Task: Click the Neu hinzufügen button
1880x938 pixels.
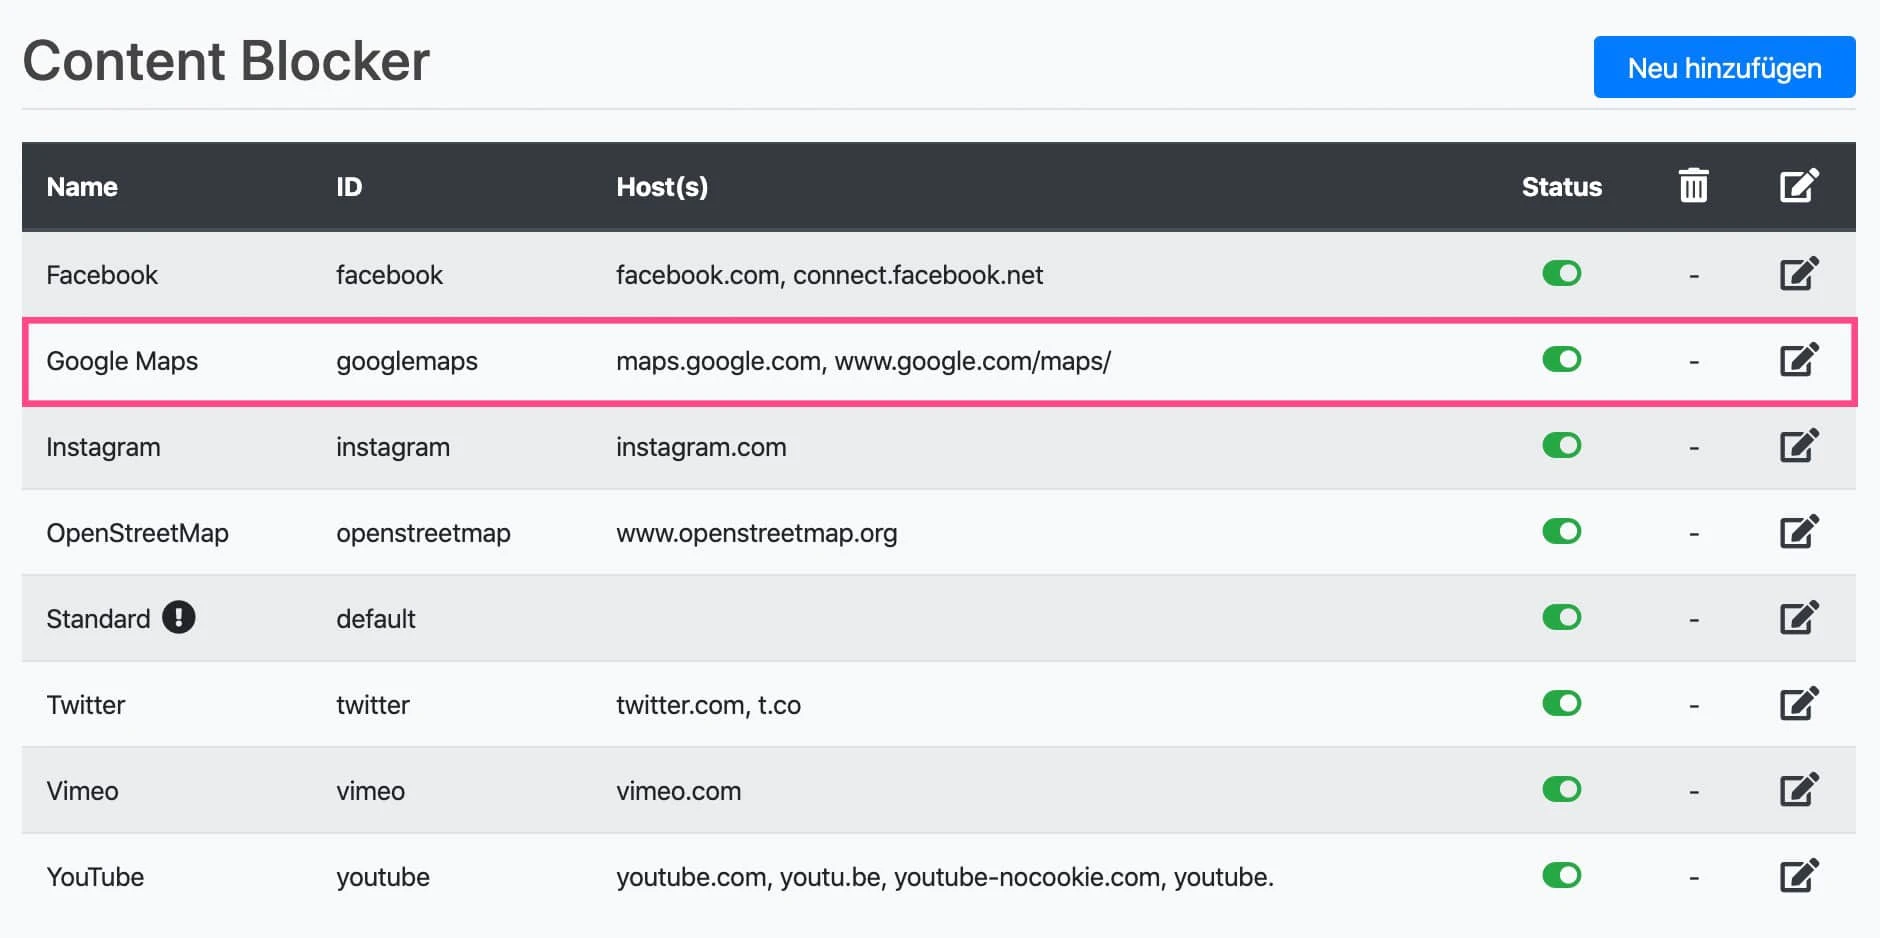Action: pyautogui.click(x=1724, y=67)
